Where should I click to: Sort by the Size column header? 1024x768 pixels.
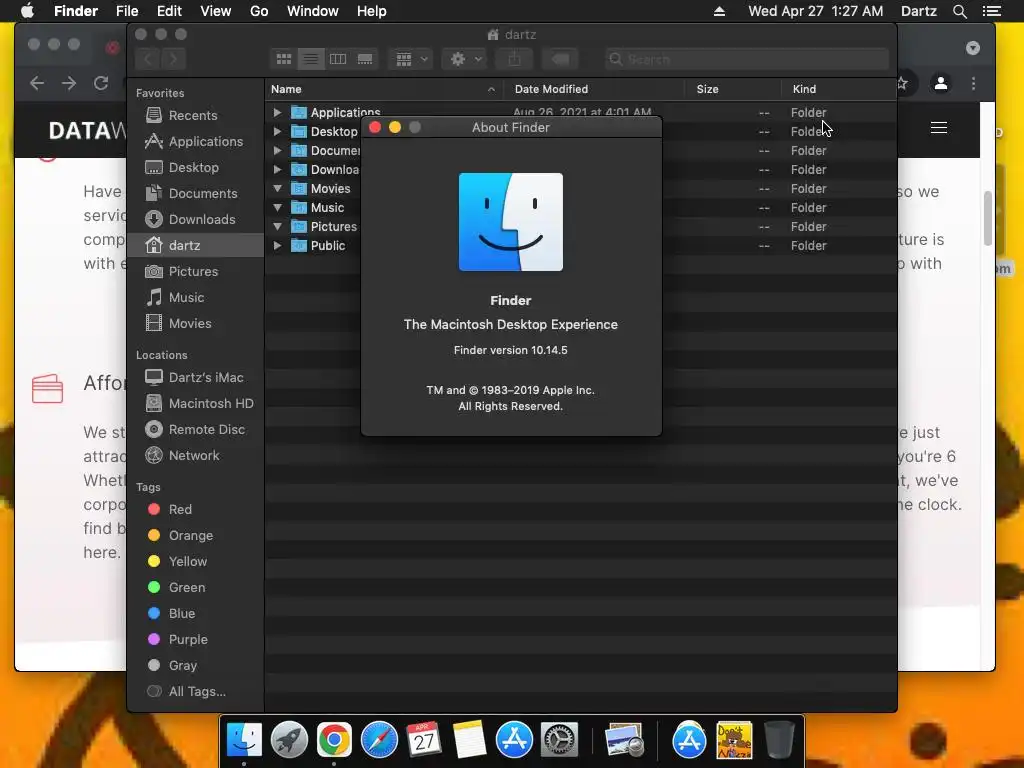click(733, 89)
